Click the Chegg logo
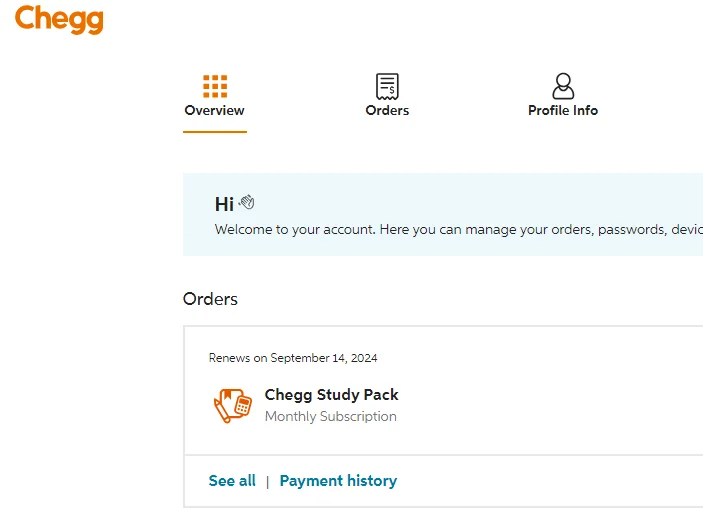 coord(59,19)
